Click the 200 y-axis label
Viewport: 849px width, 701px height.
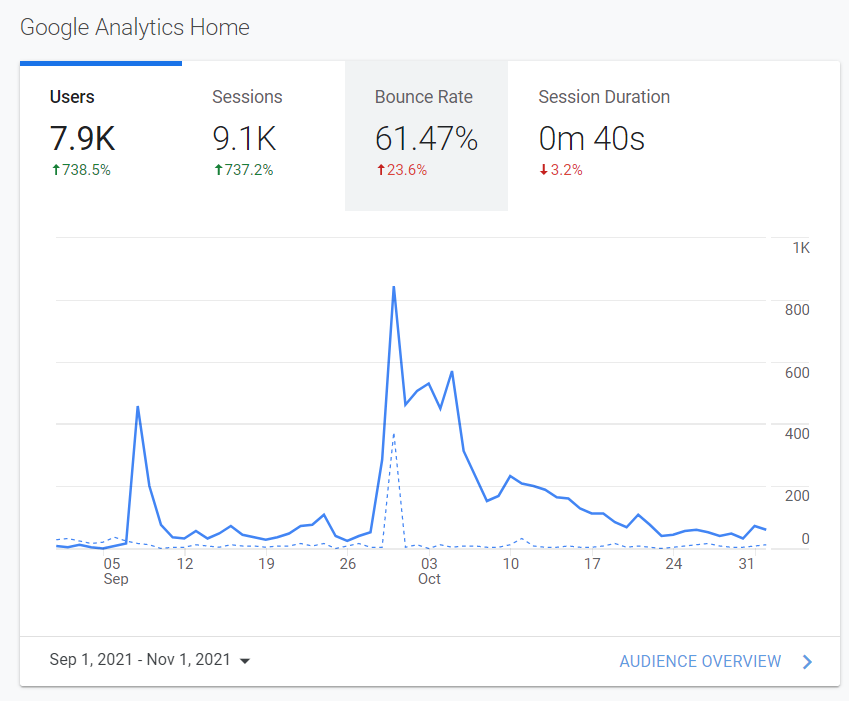[x=797, y=495]
